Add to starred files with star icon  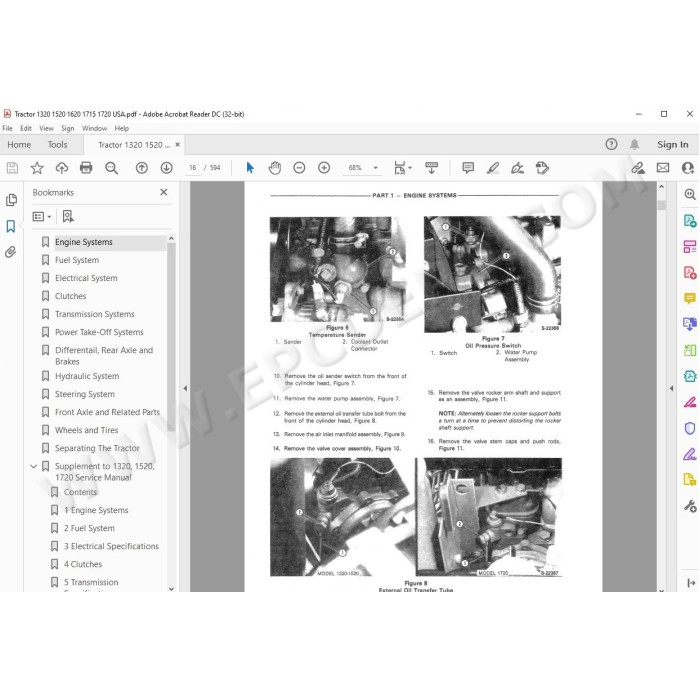[x=37, y=168]
